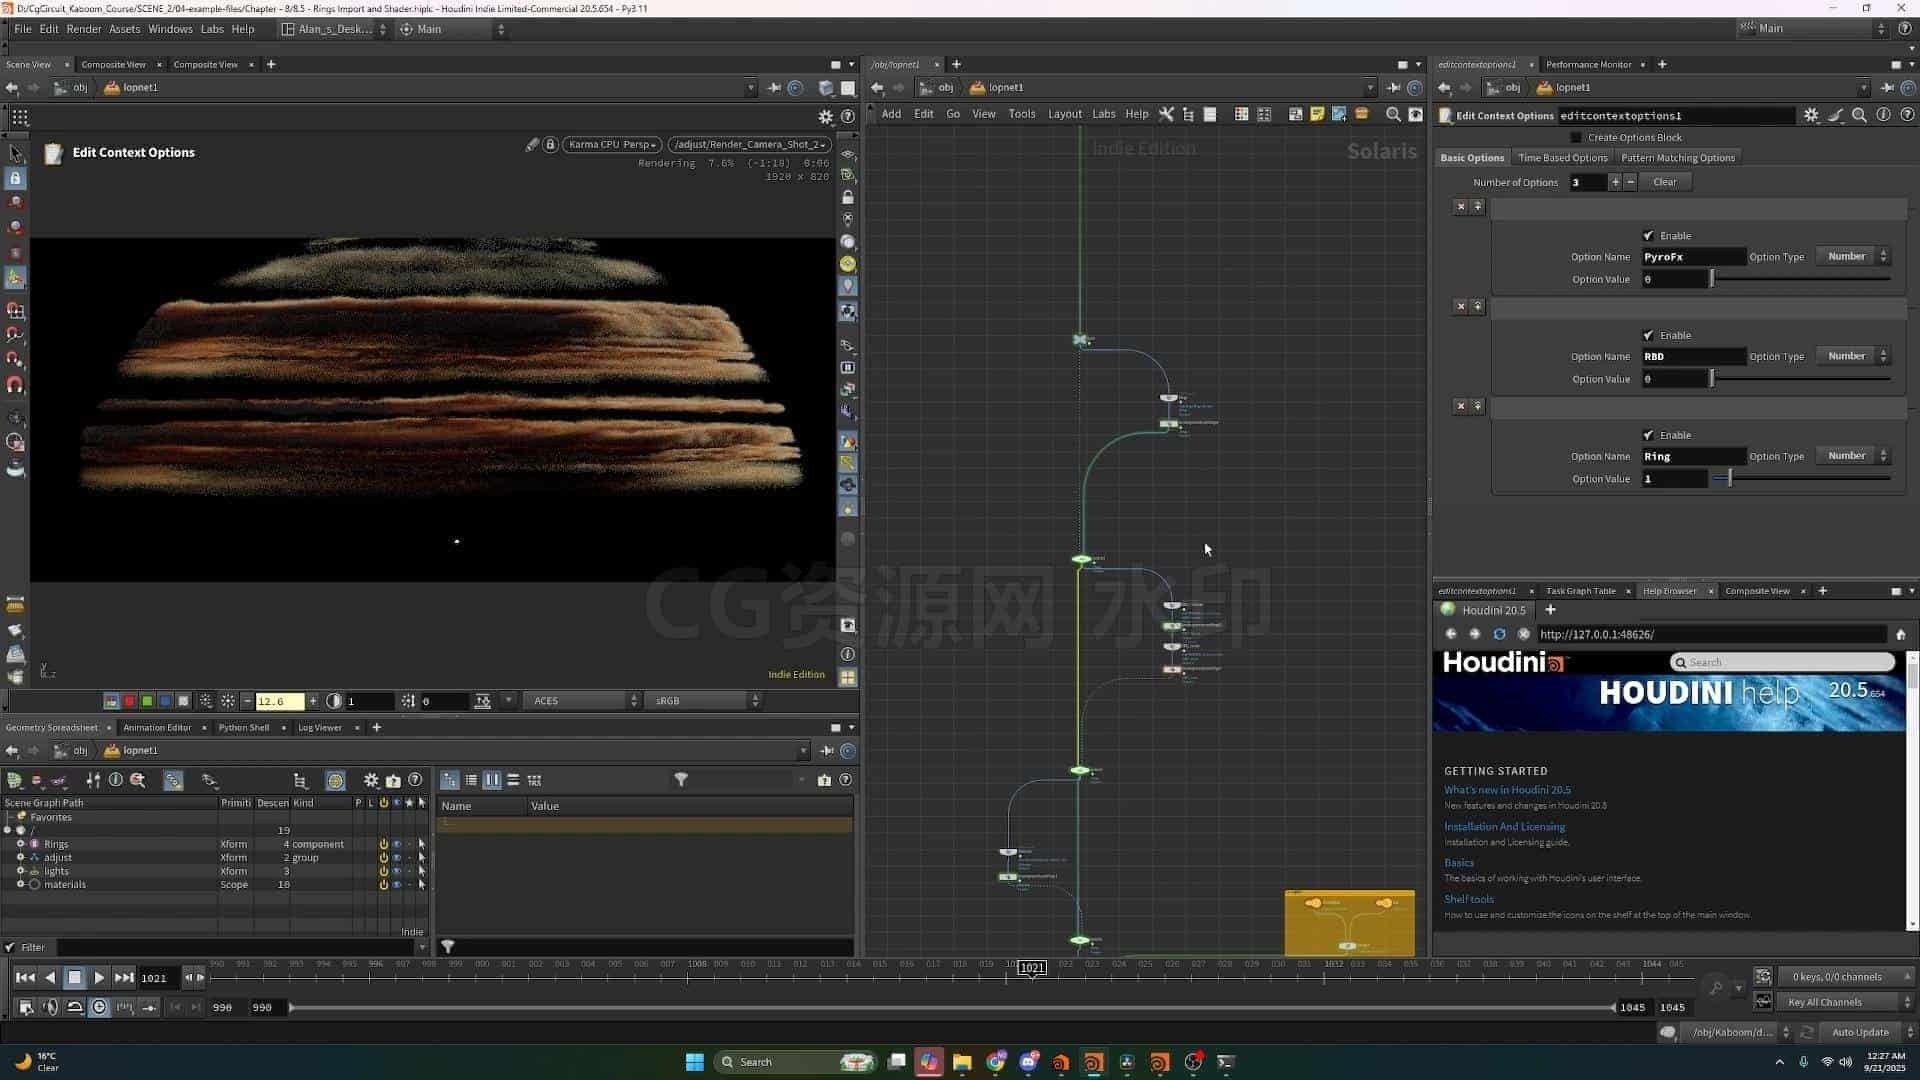Open Option Type dropdown for Ring

[x=1852, y=456]
